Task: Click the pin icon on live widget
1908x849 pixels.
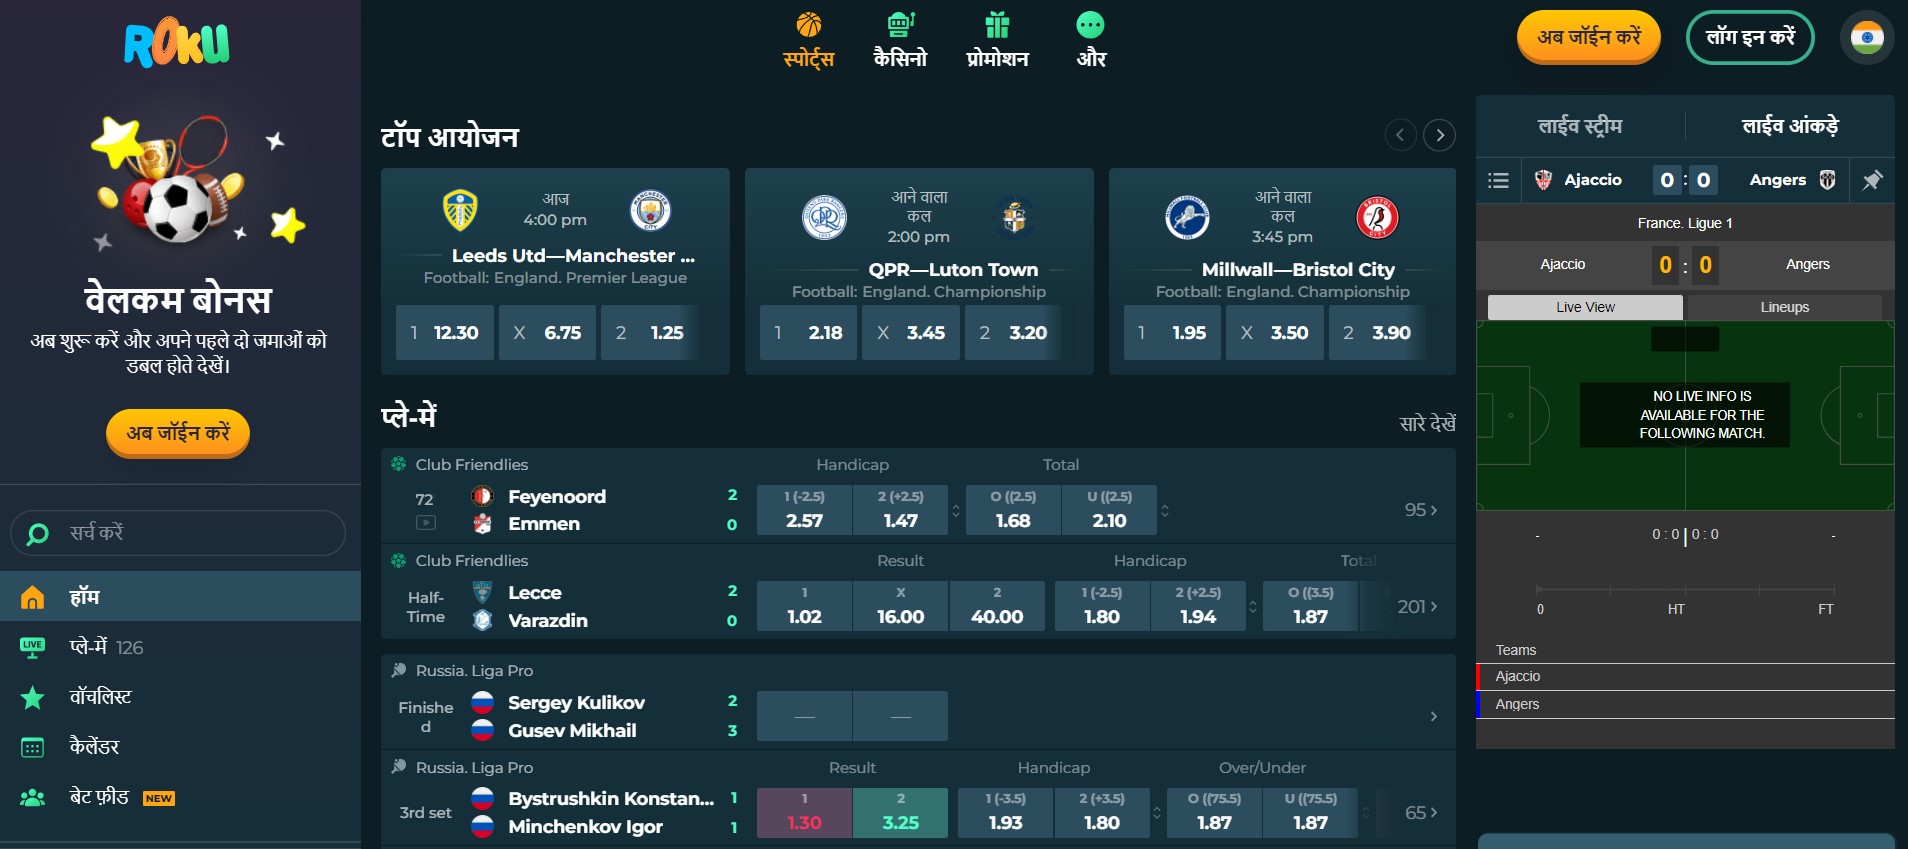Action: click(x=1872, y=181)
